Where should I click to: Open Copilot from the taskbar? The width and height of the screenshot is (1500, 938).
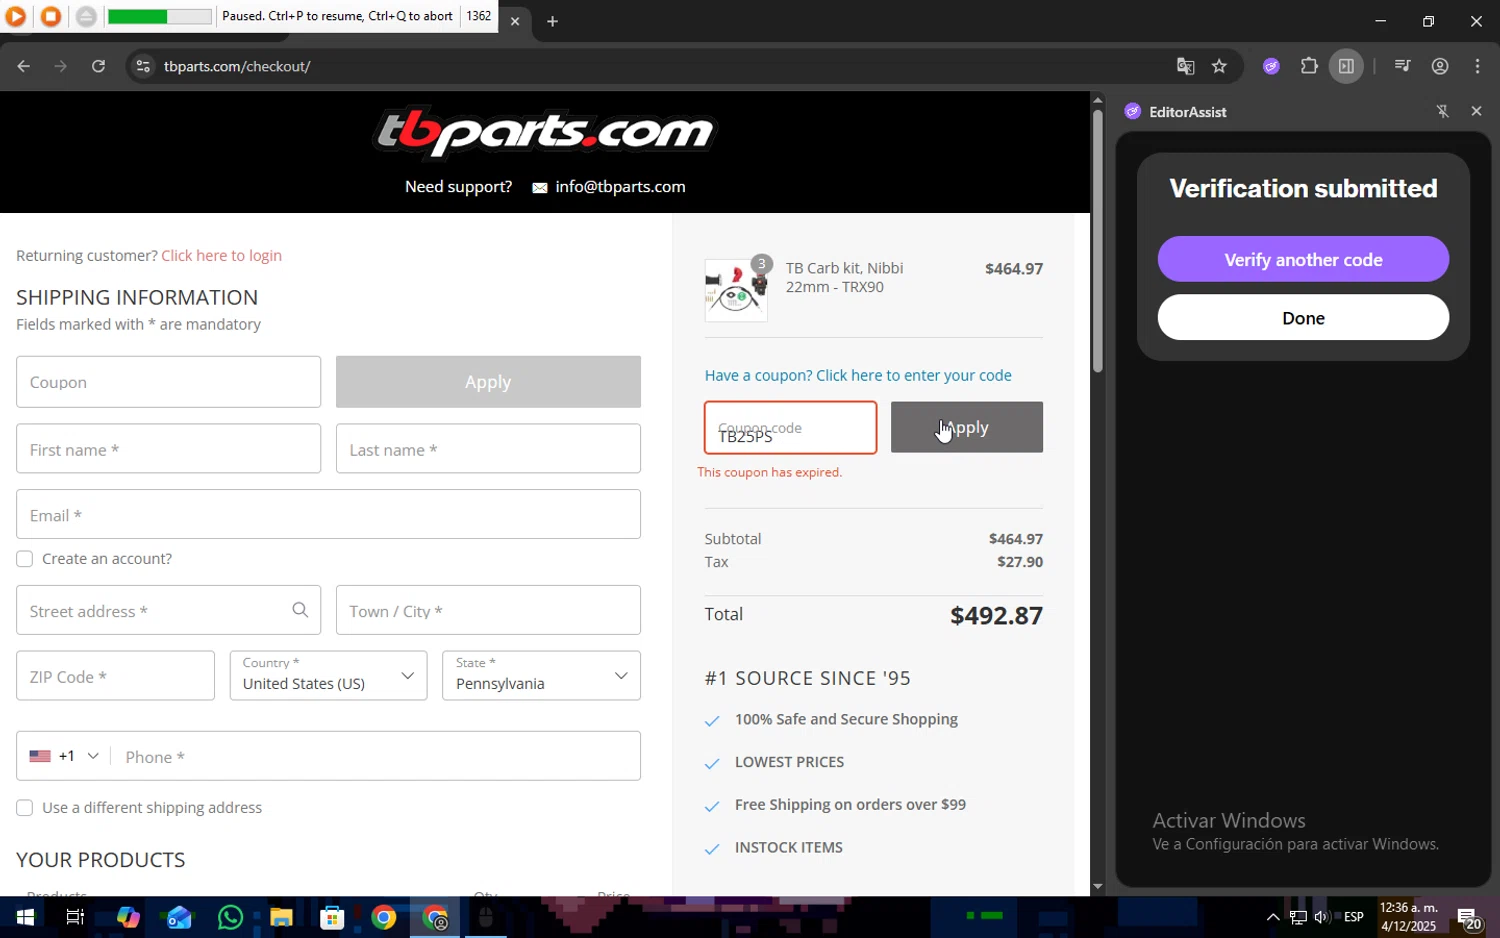[x=128, y=917]
